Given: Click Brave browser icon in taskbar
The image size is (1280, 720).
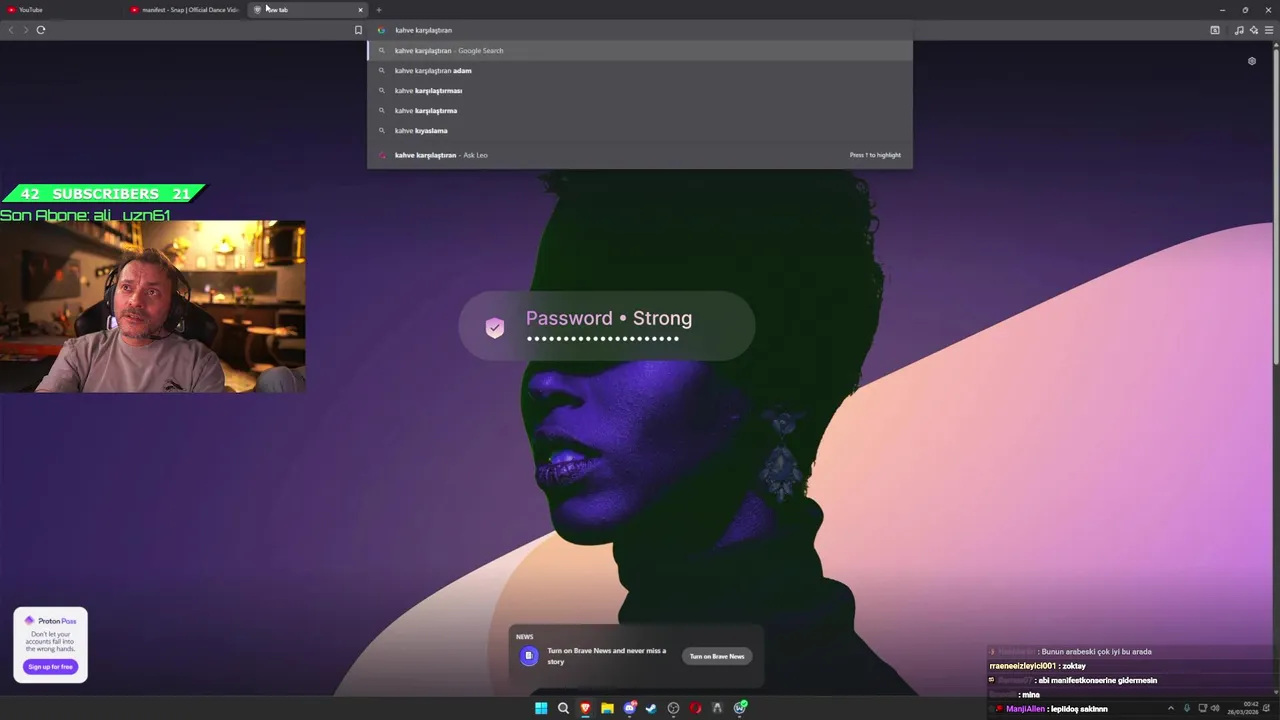Looking at the screenshot, I should 585,708.
